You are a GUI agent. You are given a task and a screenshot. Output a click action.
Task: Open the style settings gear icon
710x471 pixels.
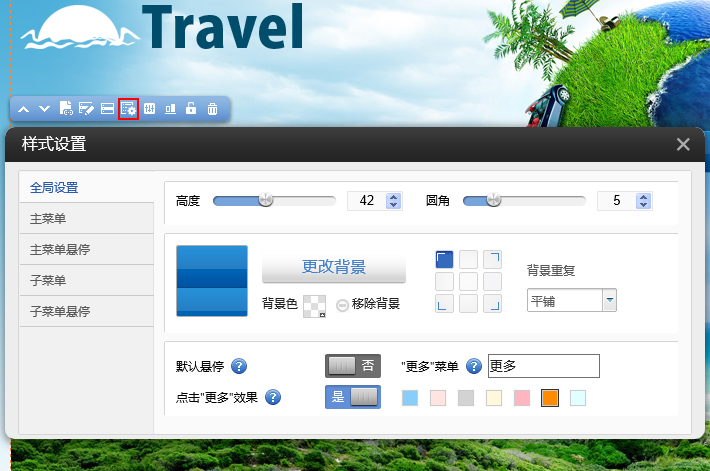click(x=129, y=109)
